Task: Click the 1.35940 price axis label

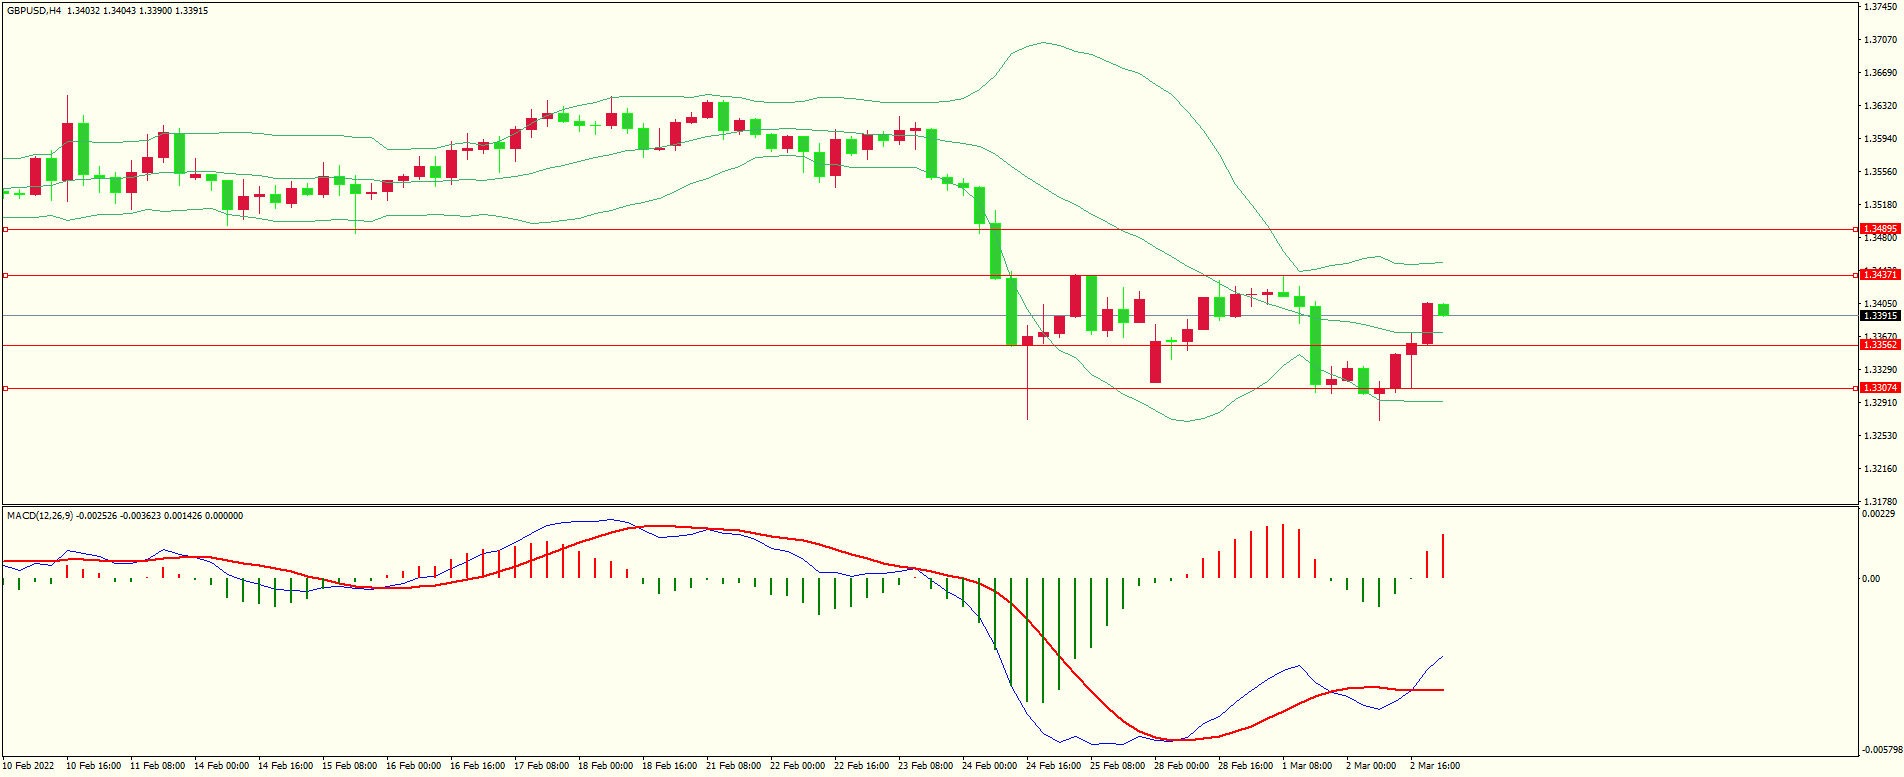Action: (1881, 139)
